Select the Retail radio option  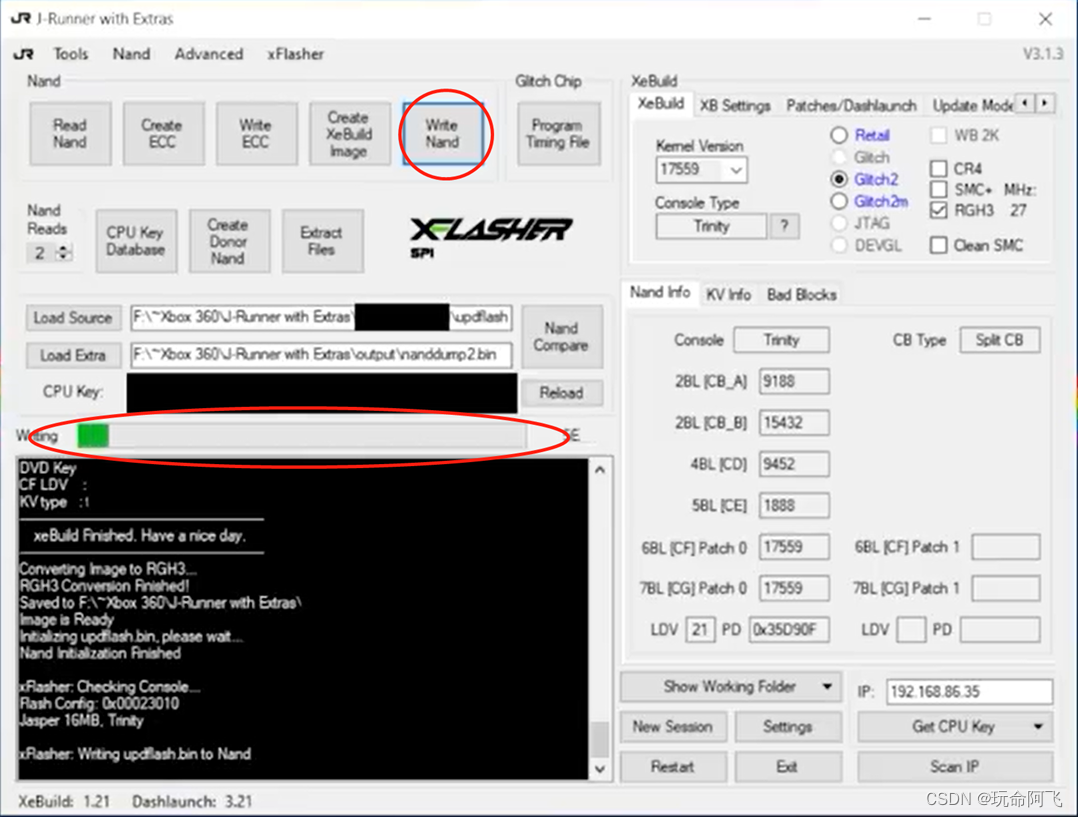tap(839, 135)
